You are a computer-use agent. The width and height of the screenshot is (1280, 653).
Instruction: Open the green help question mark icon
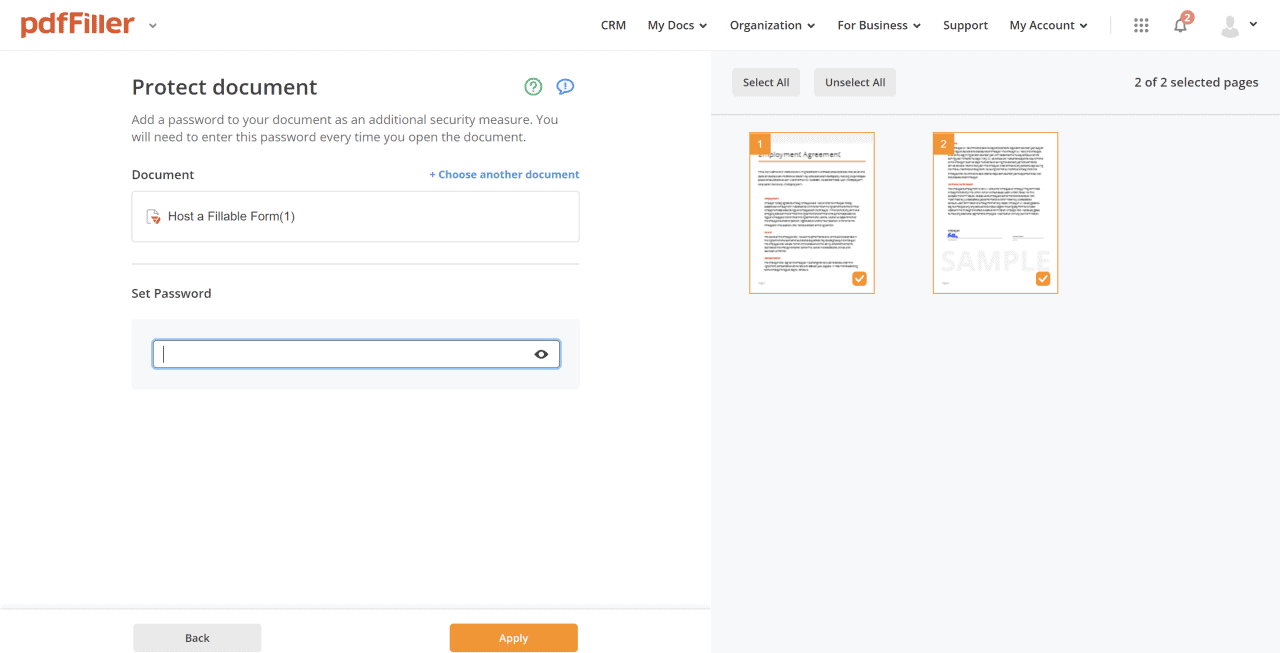(533, 86)
